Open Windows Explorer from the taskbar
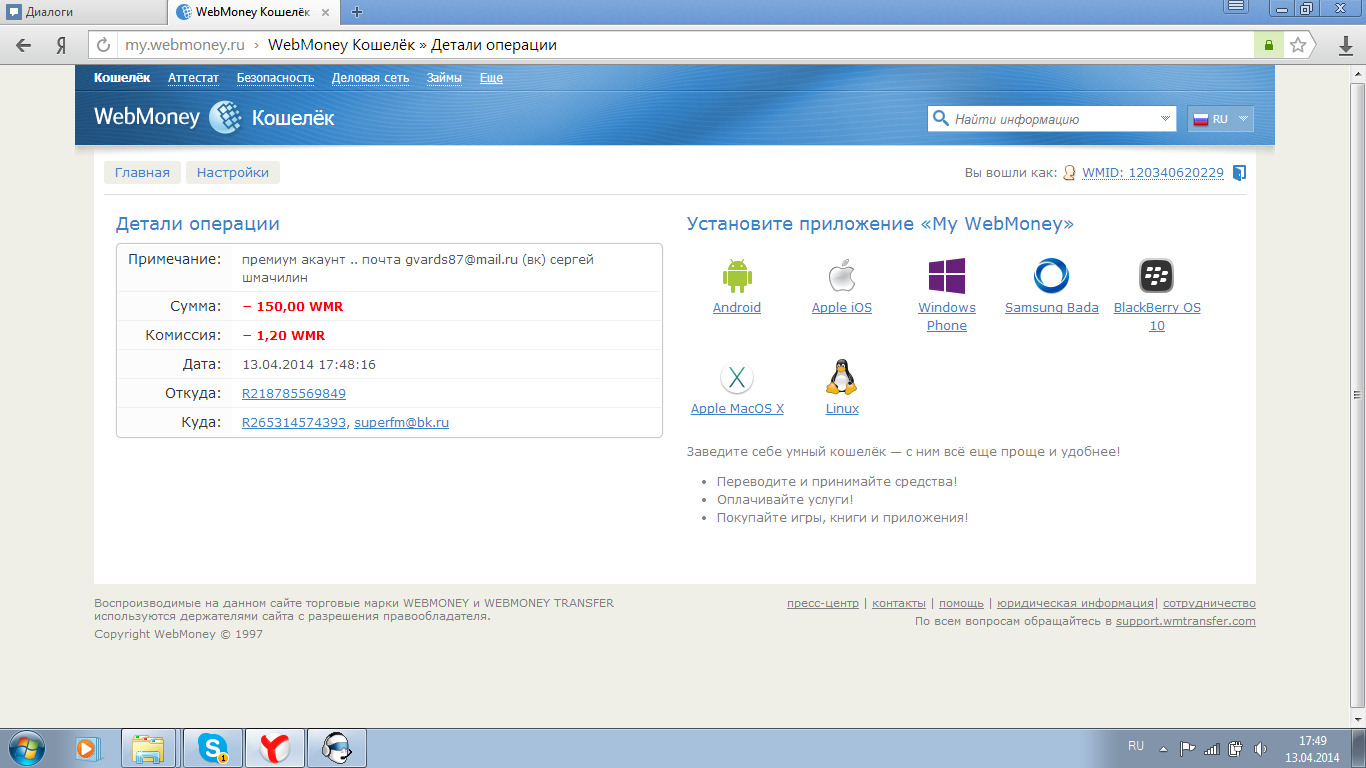 pyautogui.click(x=148, y=748)
